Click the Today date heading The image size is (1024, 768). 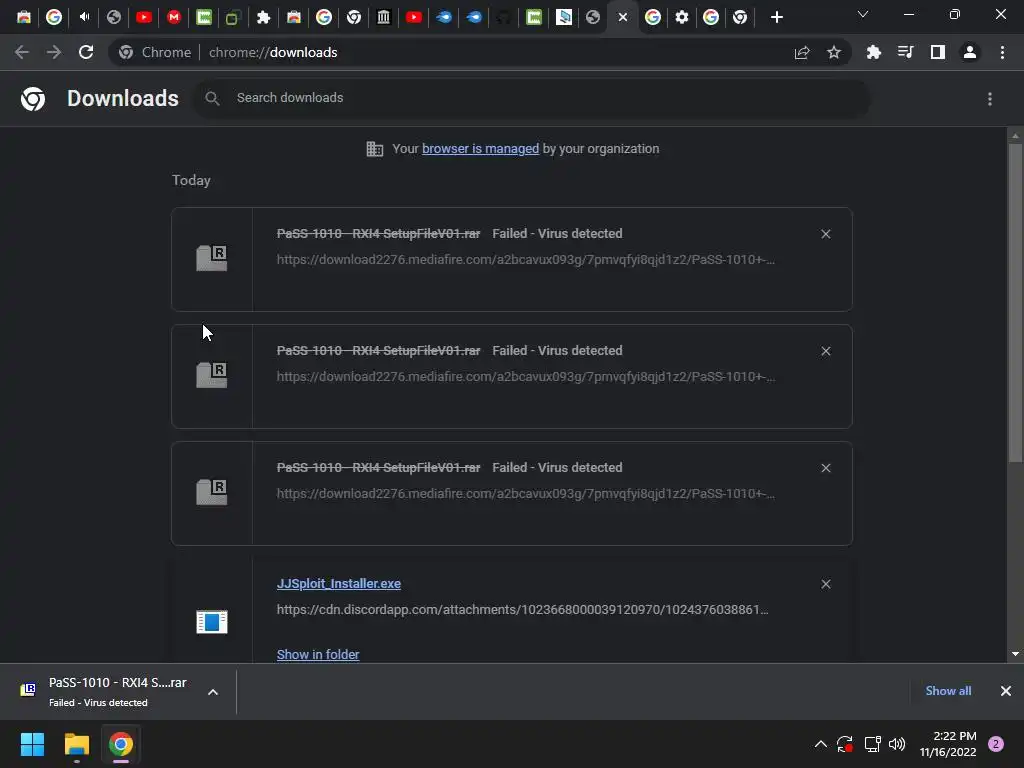191,180
